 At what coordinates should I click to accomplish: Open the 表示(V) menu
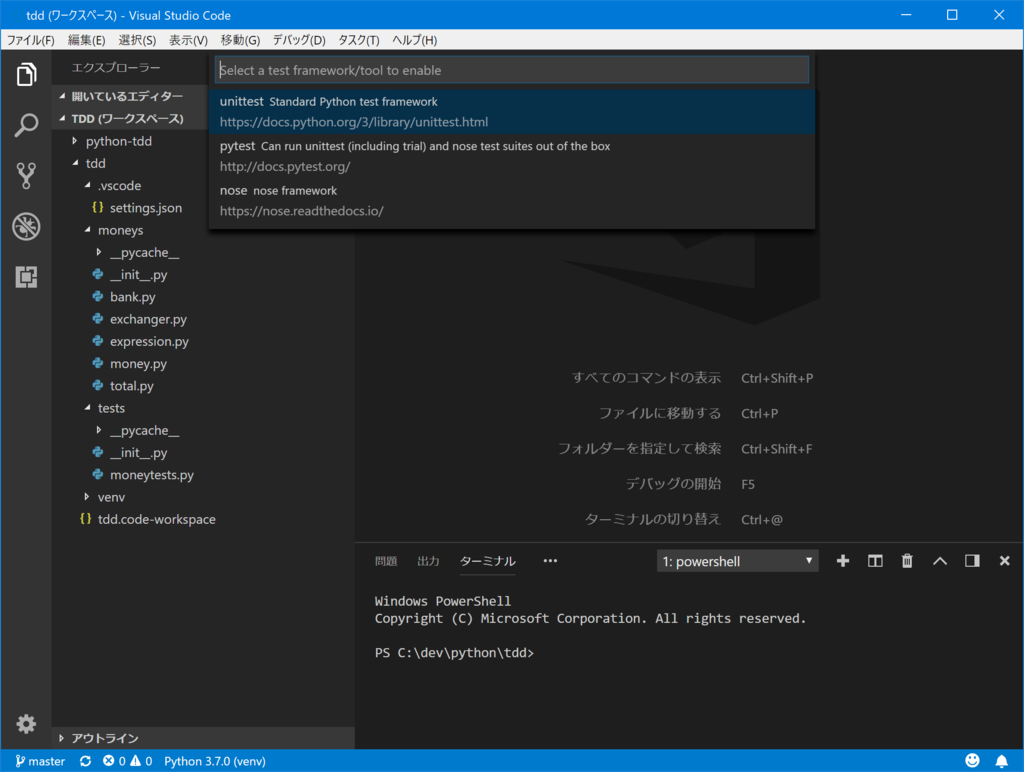188,40
